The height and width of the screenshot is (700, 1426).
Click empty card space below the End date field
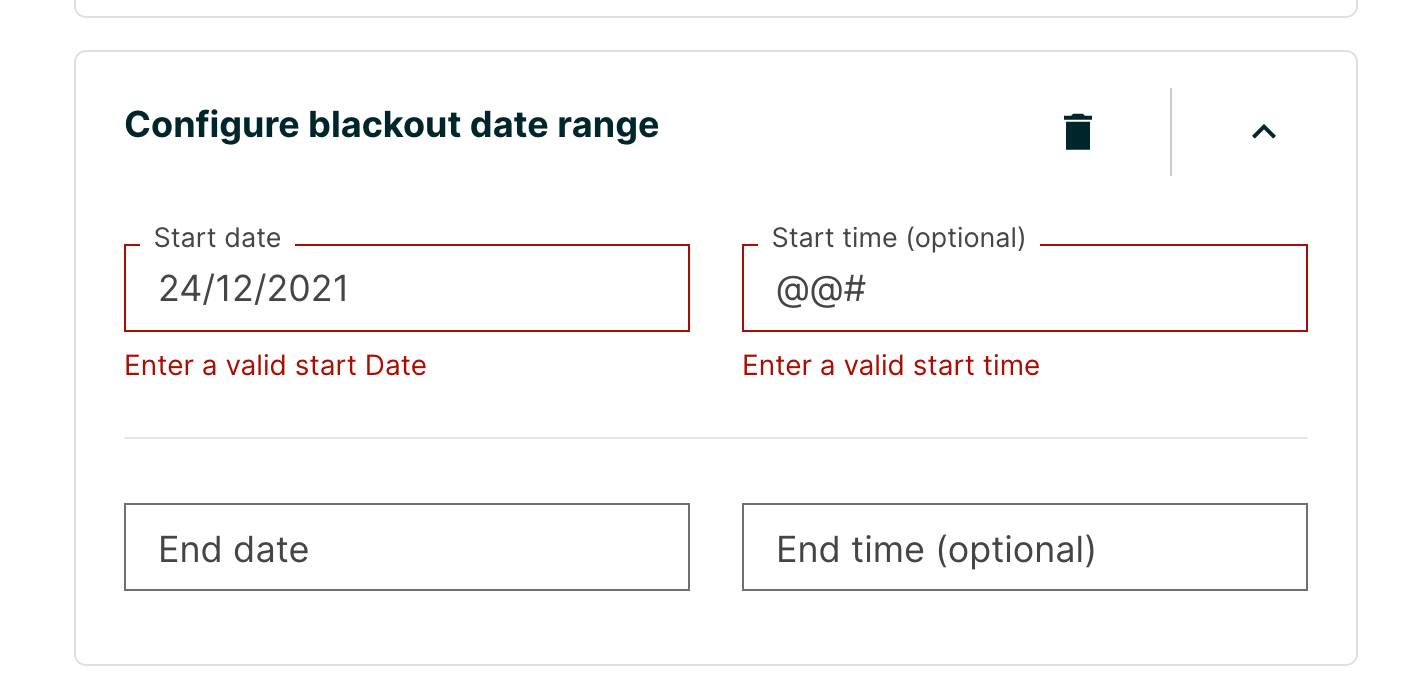click(x=407, y=627)
